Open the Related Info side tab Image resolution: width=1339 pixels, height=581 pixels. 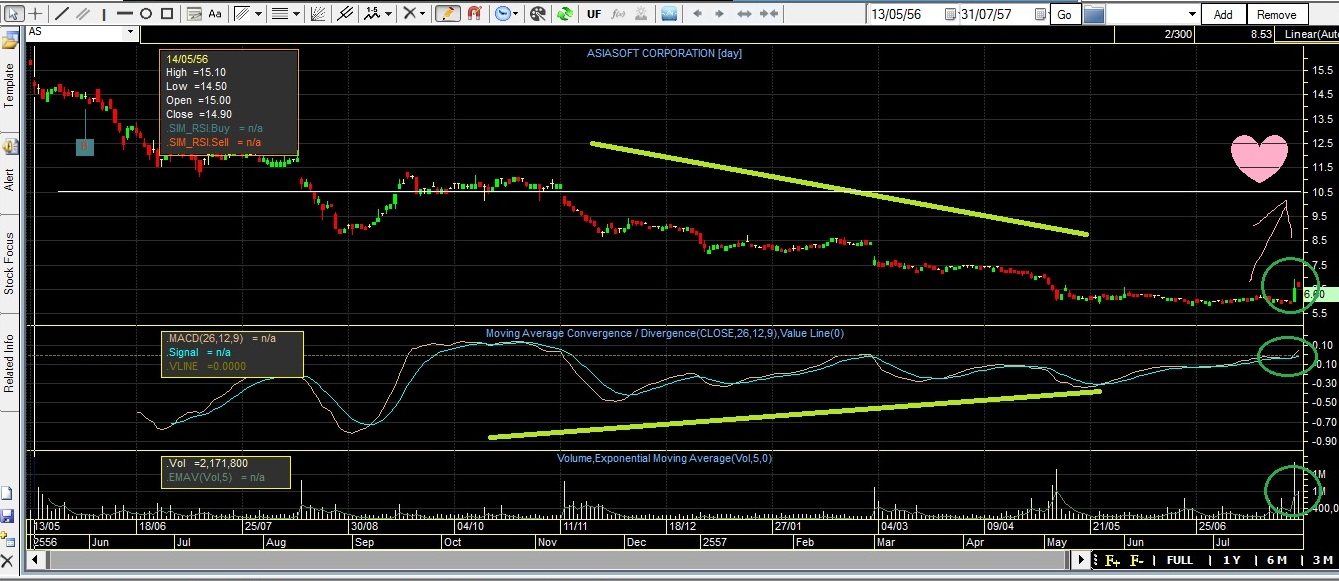click(9, 363)
